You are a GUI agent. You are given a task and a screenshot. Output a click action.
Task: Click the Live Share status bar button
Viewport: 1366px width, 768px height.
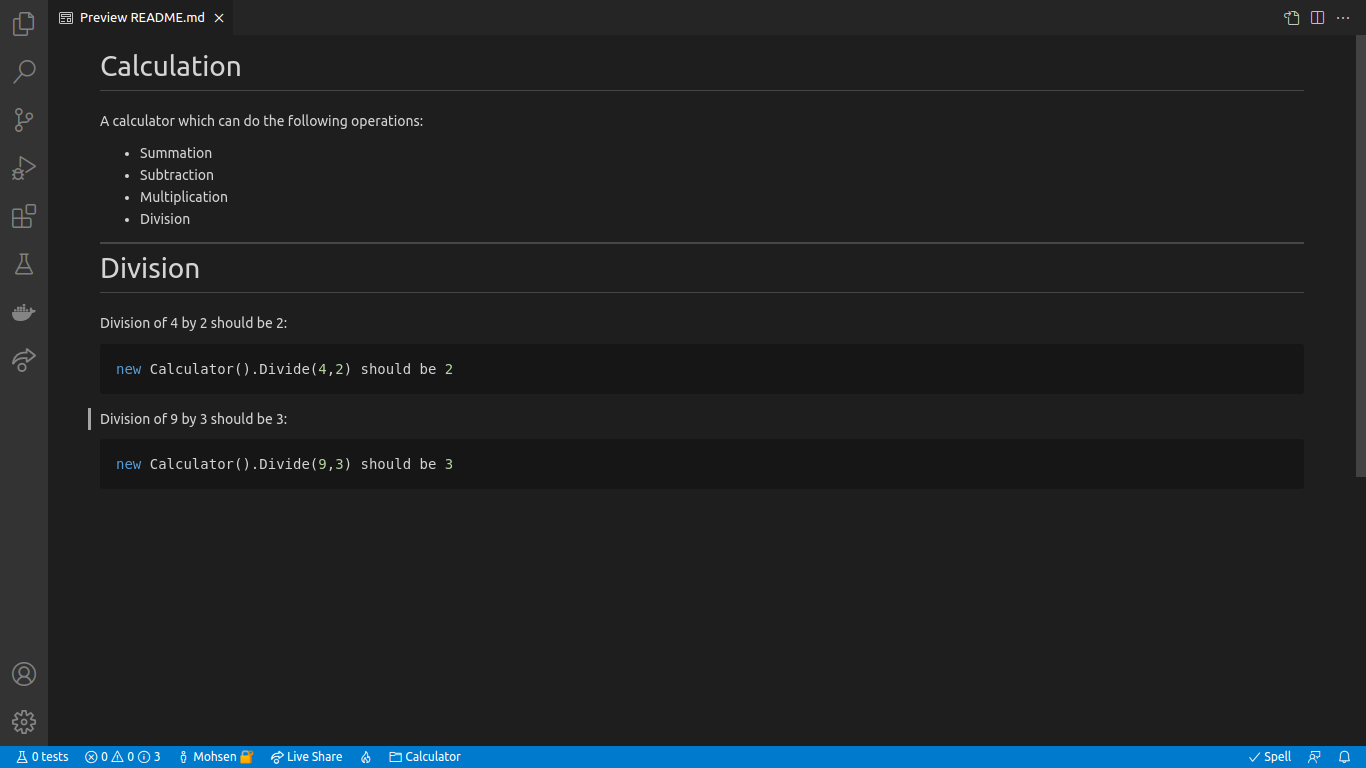click(306, 757)
